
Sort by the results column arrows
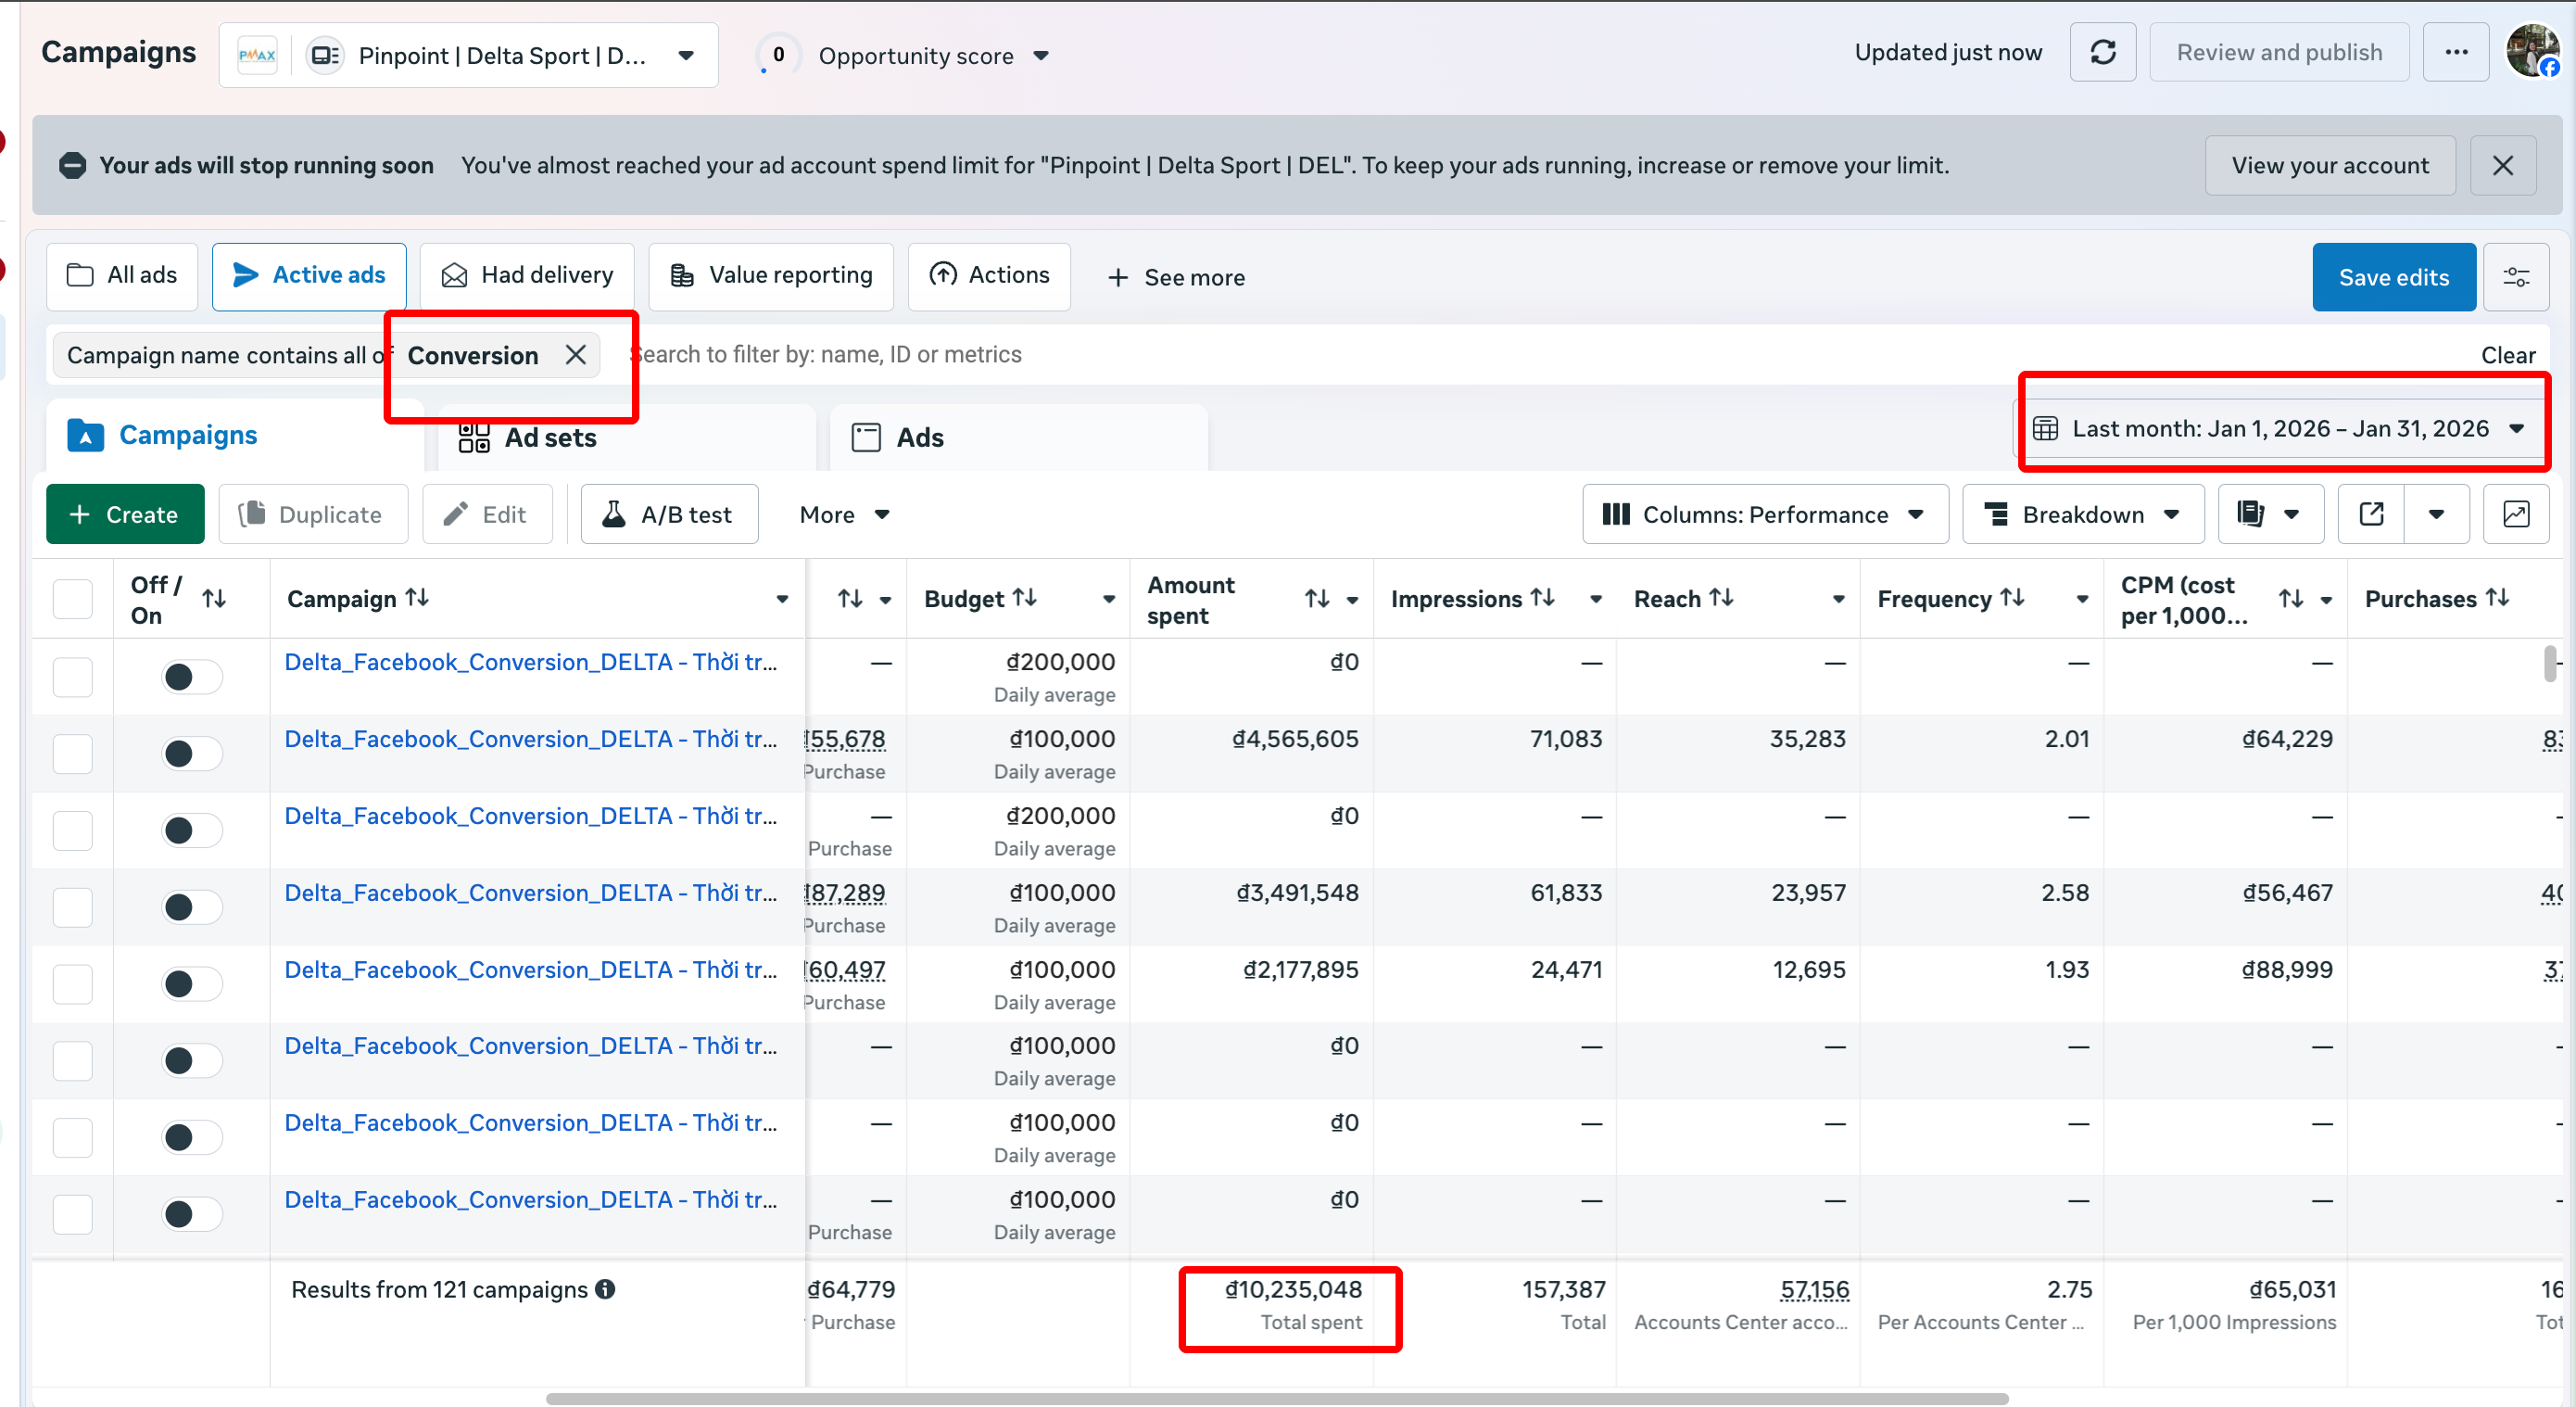tap(850, 599)
